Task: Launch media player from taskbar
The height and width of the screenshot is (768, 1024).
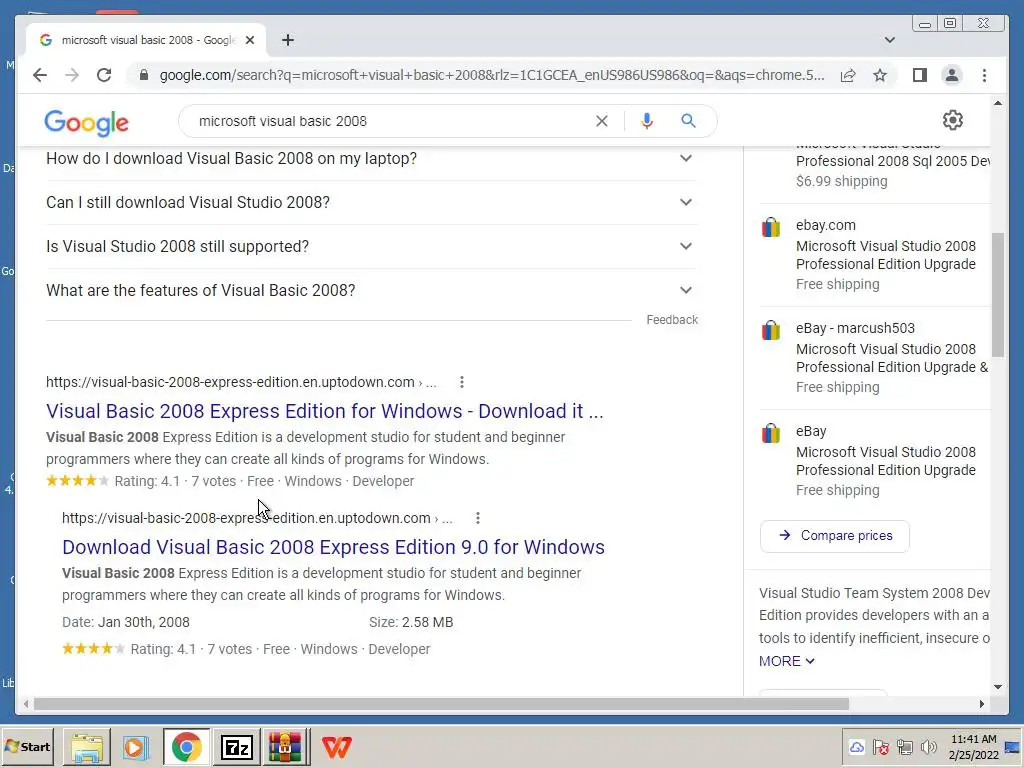Action: click(x=135, y=747)
